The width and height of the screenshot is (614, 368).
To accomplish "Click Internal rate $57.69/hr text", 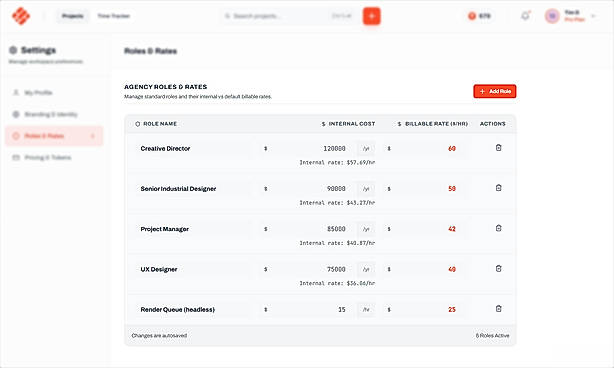I will pyautogui.click(x=337, y=162).
